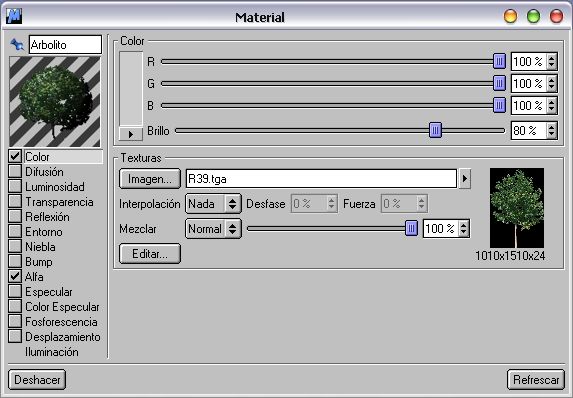Select the Color channel label
The image size is (573, 398).
pos(37,157)
